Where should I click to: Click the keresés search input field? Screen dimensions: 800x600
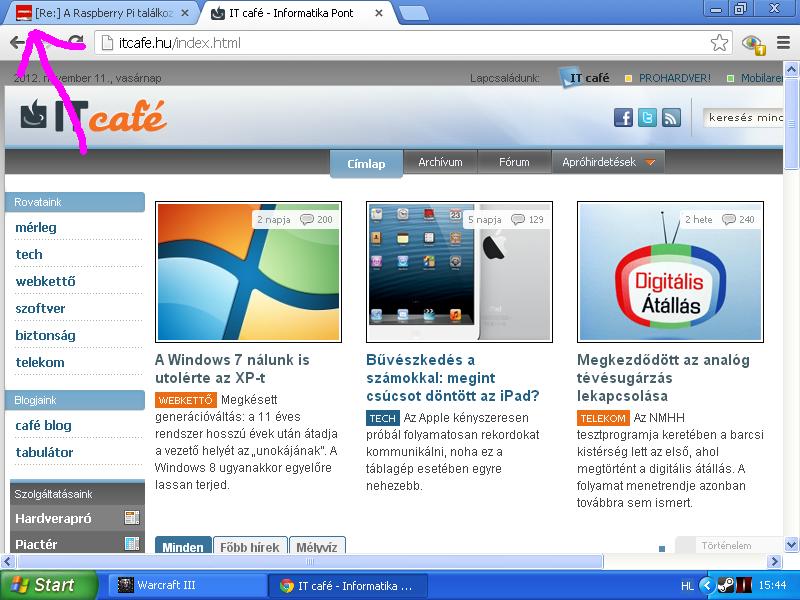(x=743, y=118)
